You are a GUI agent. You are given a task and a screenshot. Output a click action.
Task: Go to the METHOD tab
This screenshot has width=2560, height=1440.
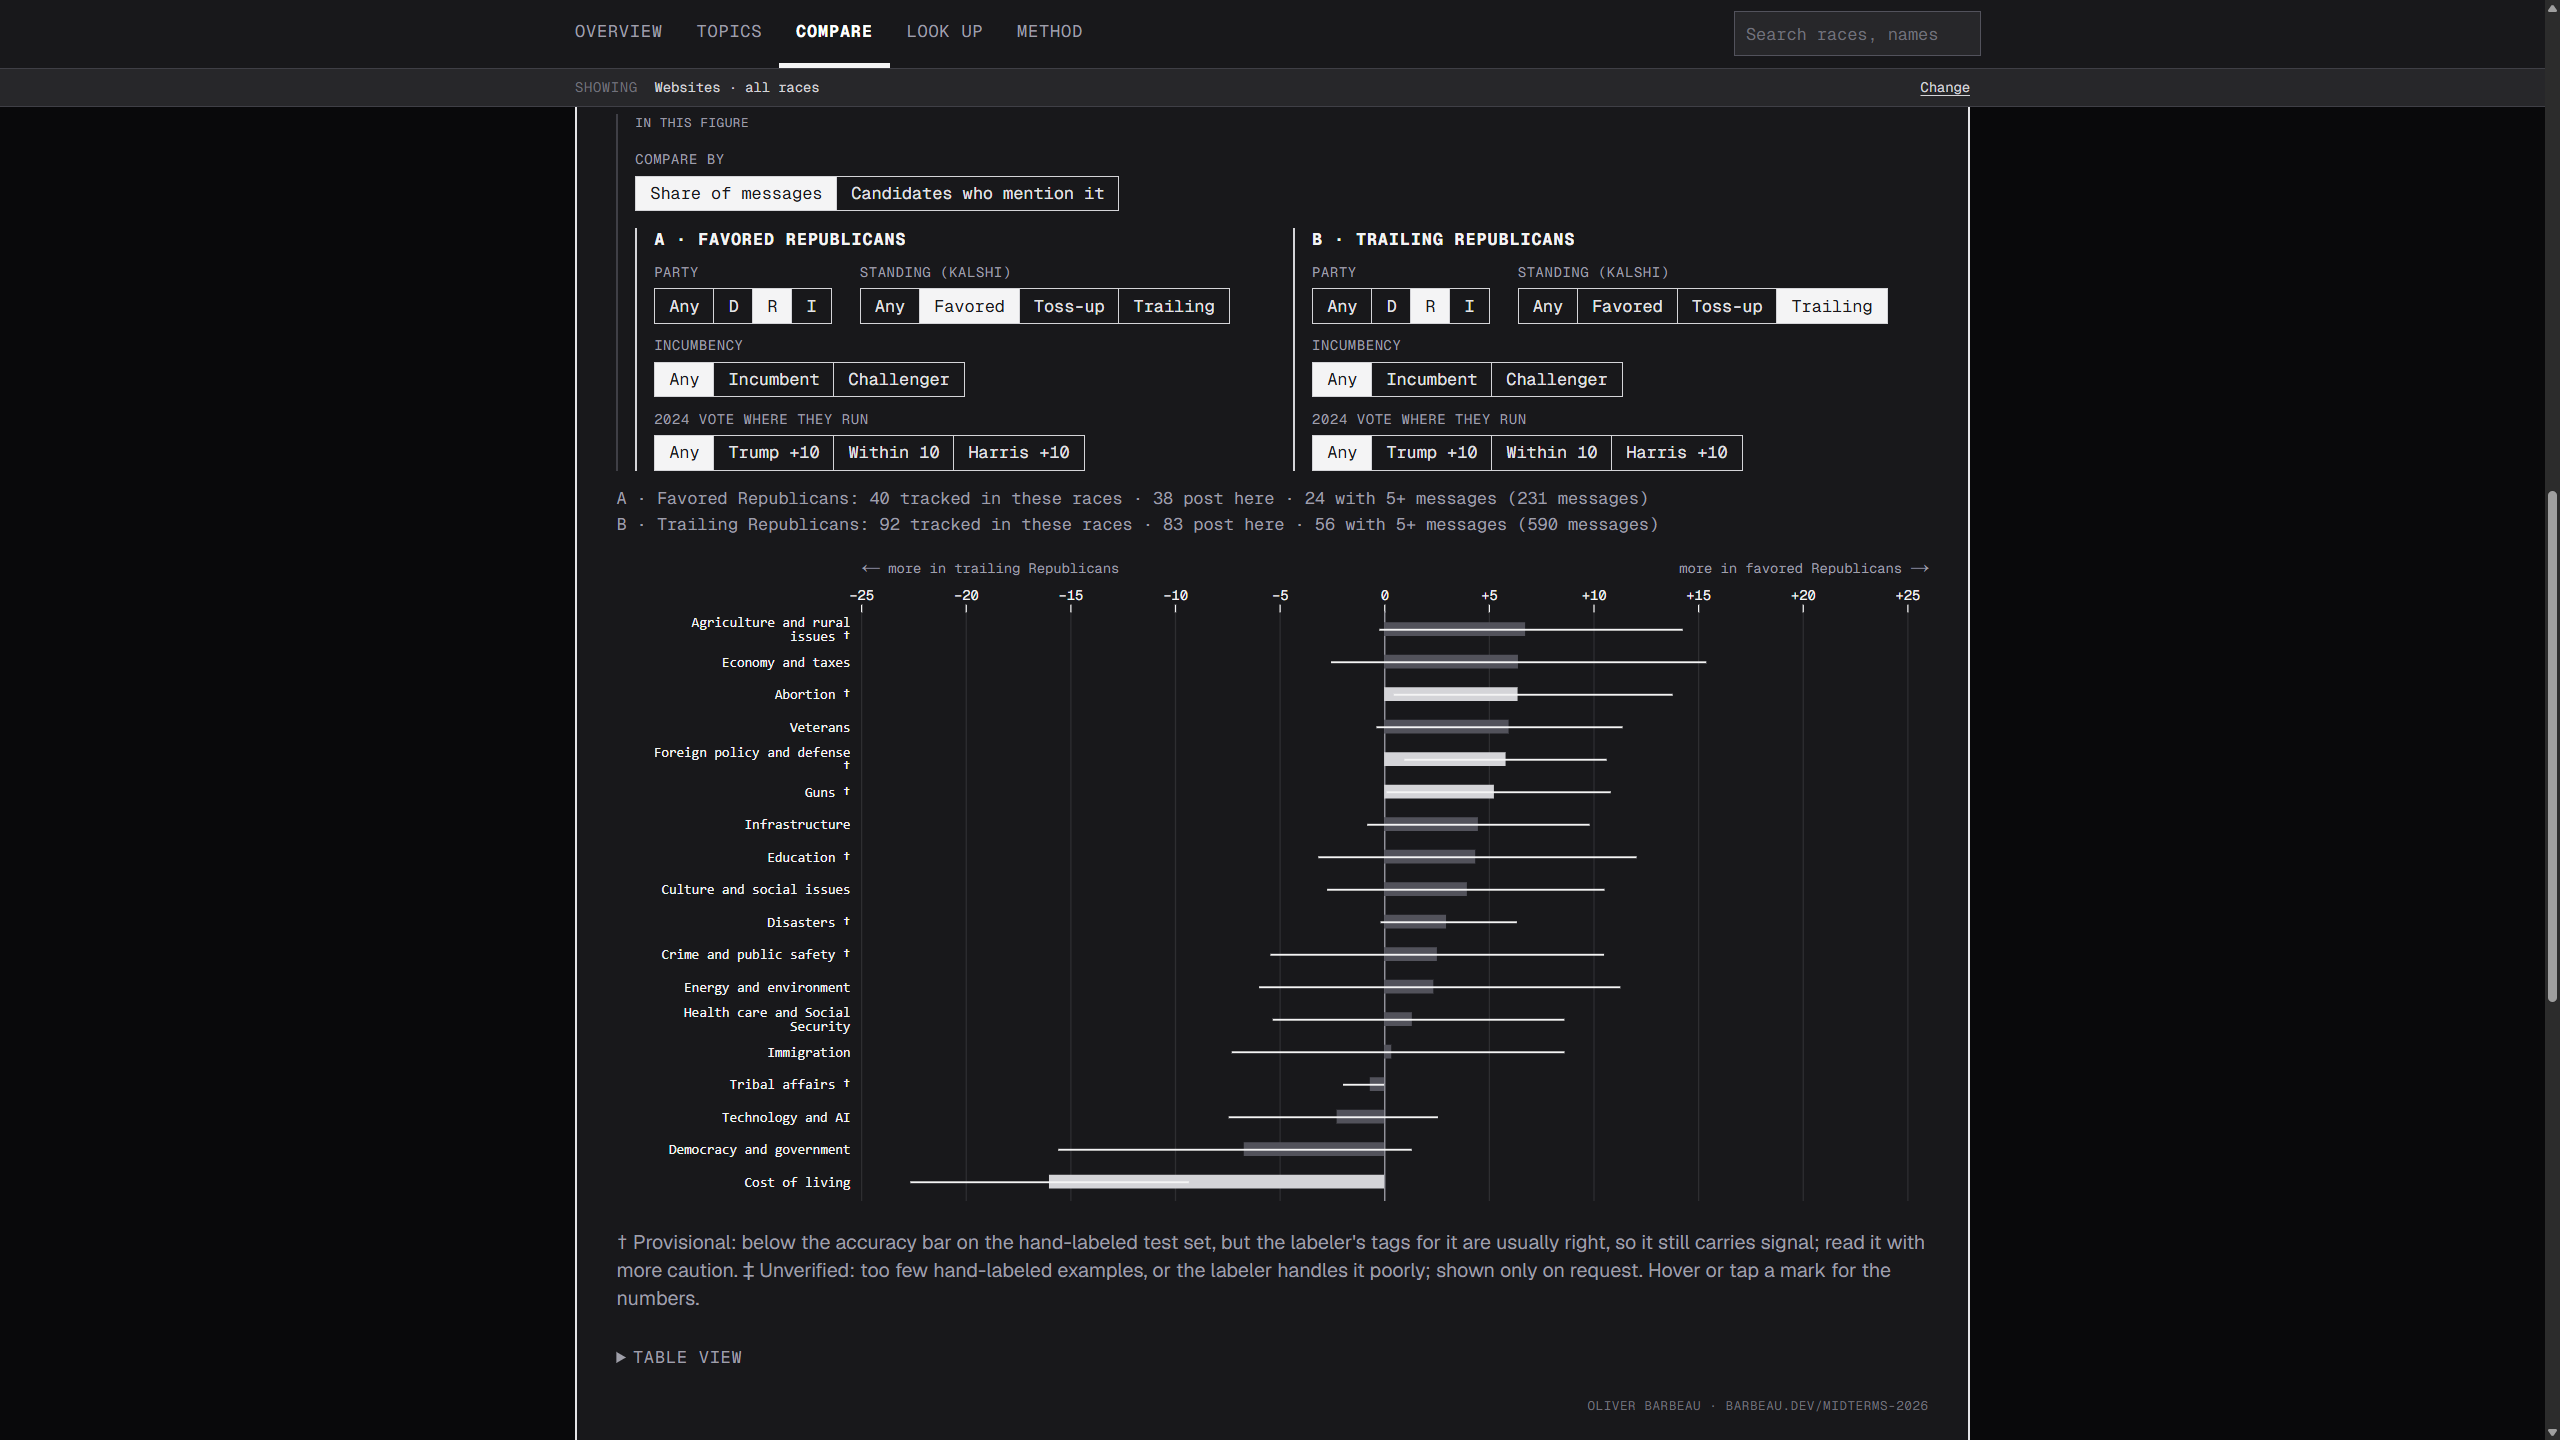[x=1049, y=32]
